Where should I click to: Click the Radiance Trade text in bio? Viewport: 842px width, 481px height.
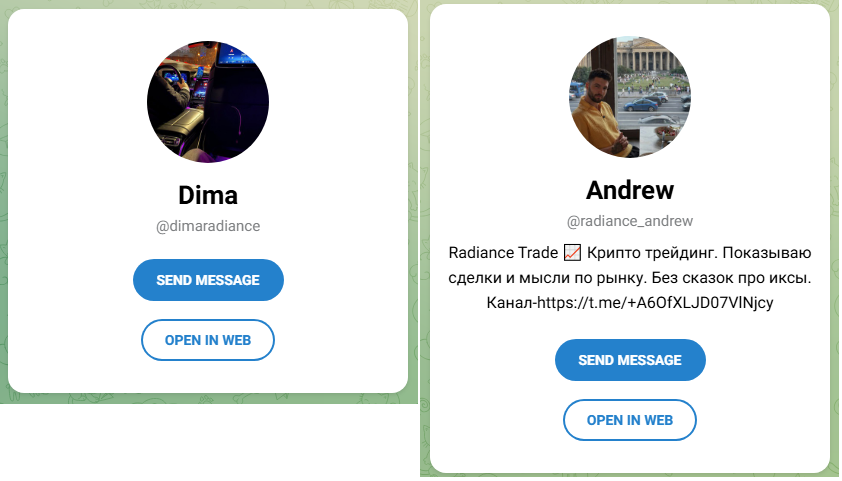(x=503, y=252)
